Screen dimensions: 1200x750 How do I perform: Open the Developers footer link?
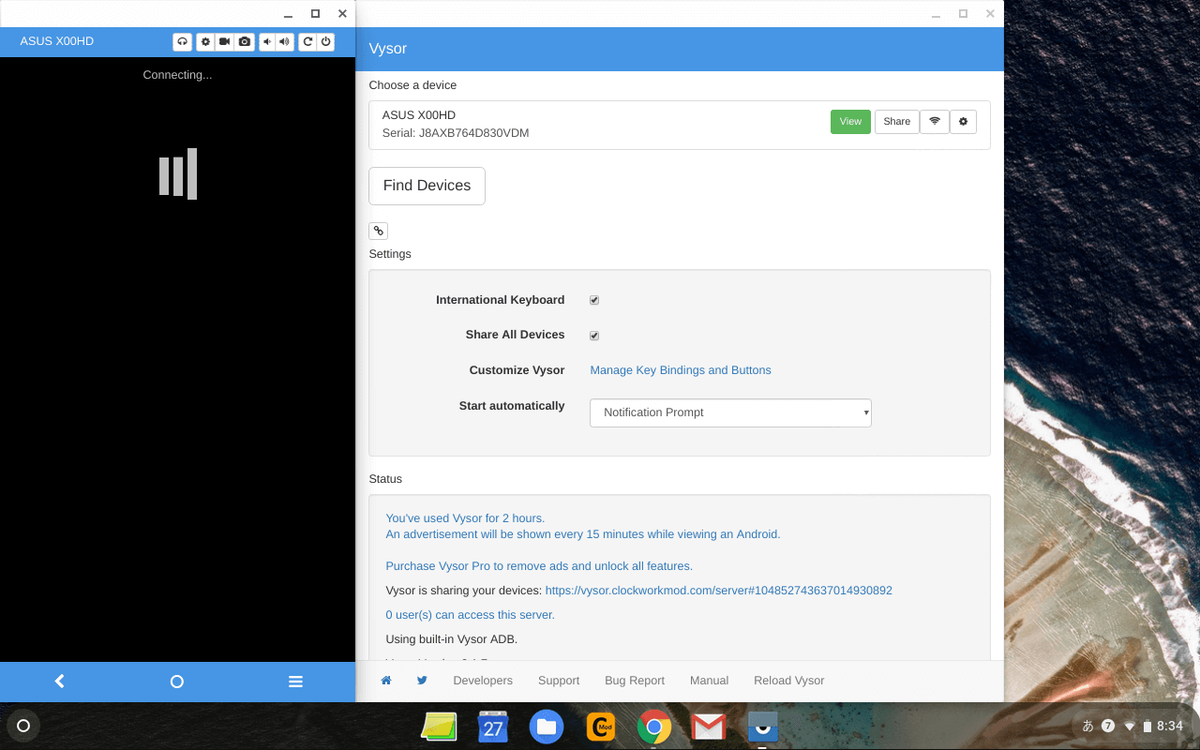click(x=483, y=680)
